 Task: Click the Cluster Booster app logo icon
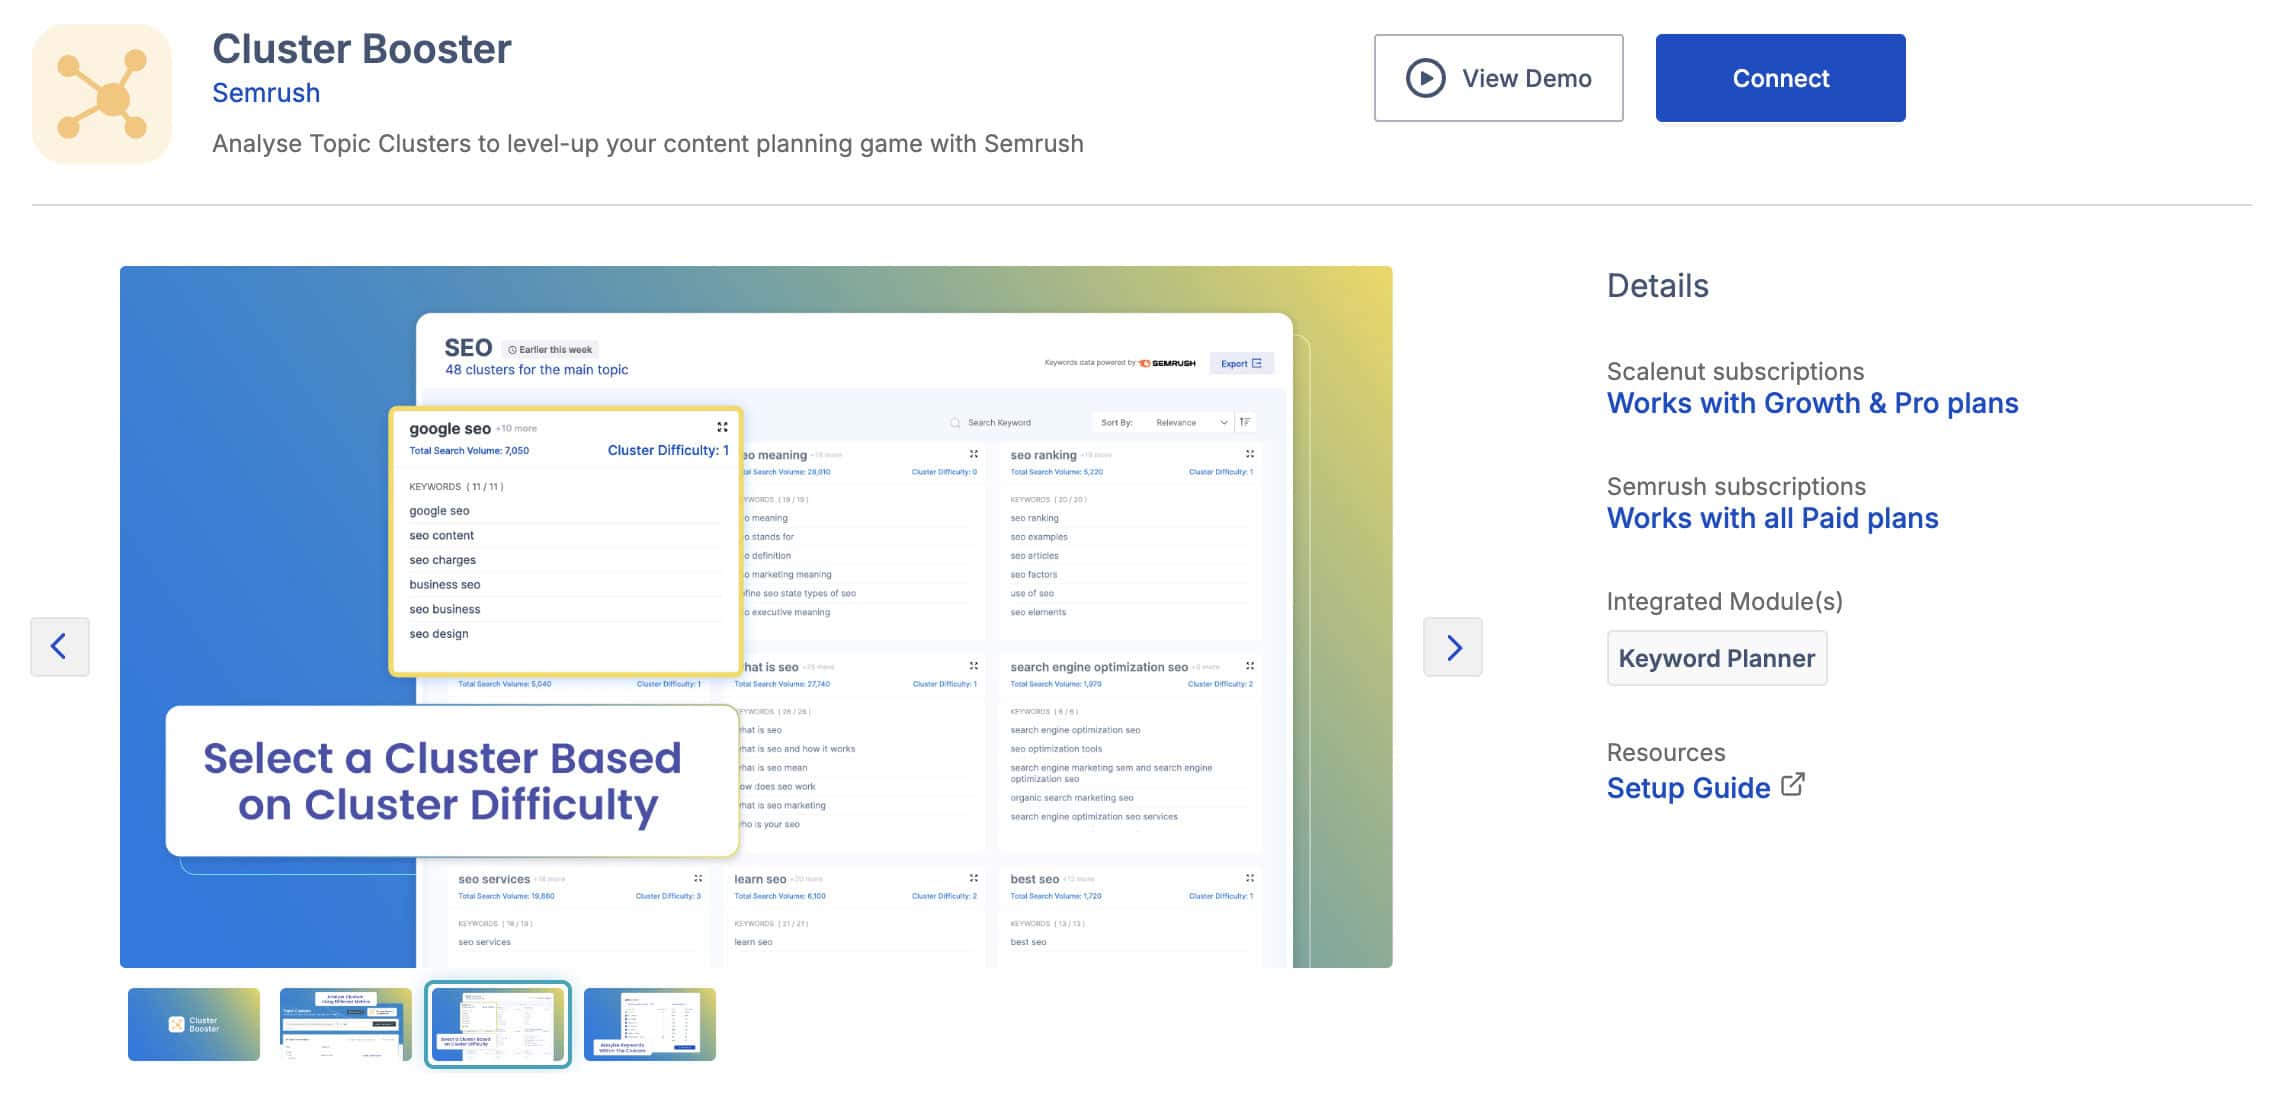pos(102,94)
